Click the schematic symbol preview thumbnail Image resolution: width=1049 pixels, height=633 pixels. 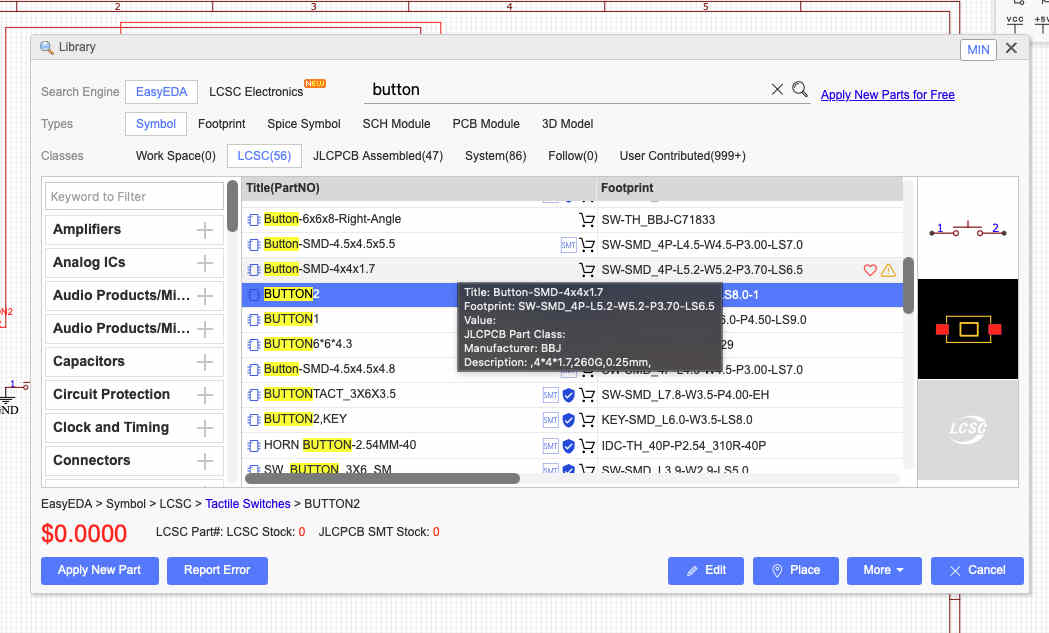click(x=967, y=229)
